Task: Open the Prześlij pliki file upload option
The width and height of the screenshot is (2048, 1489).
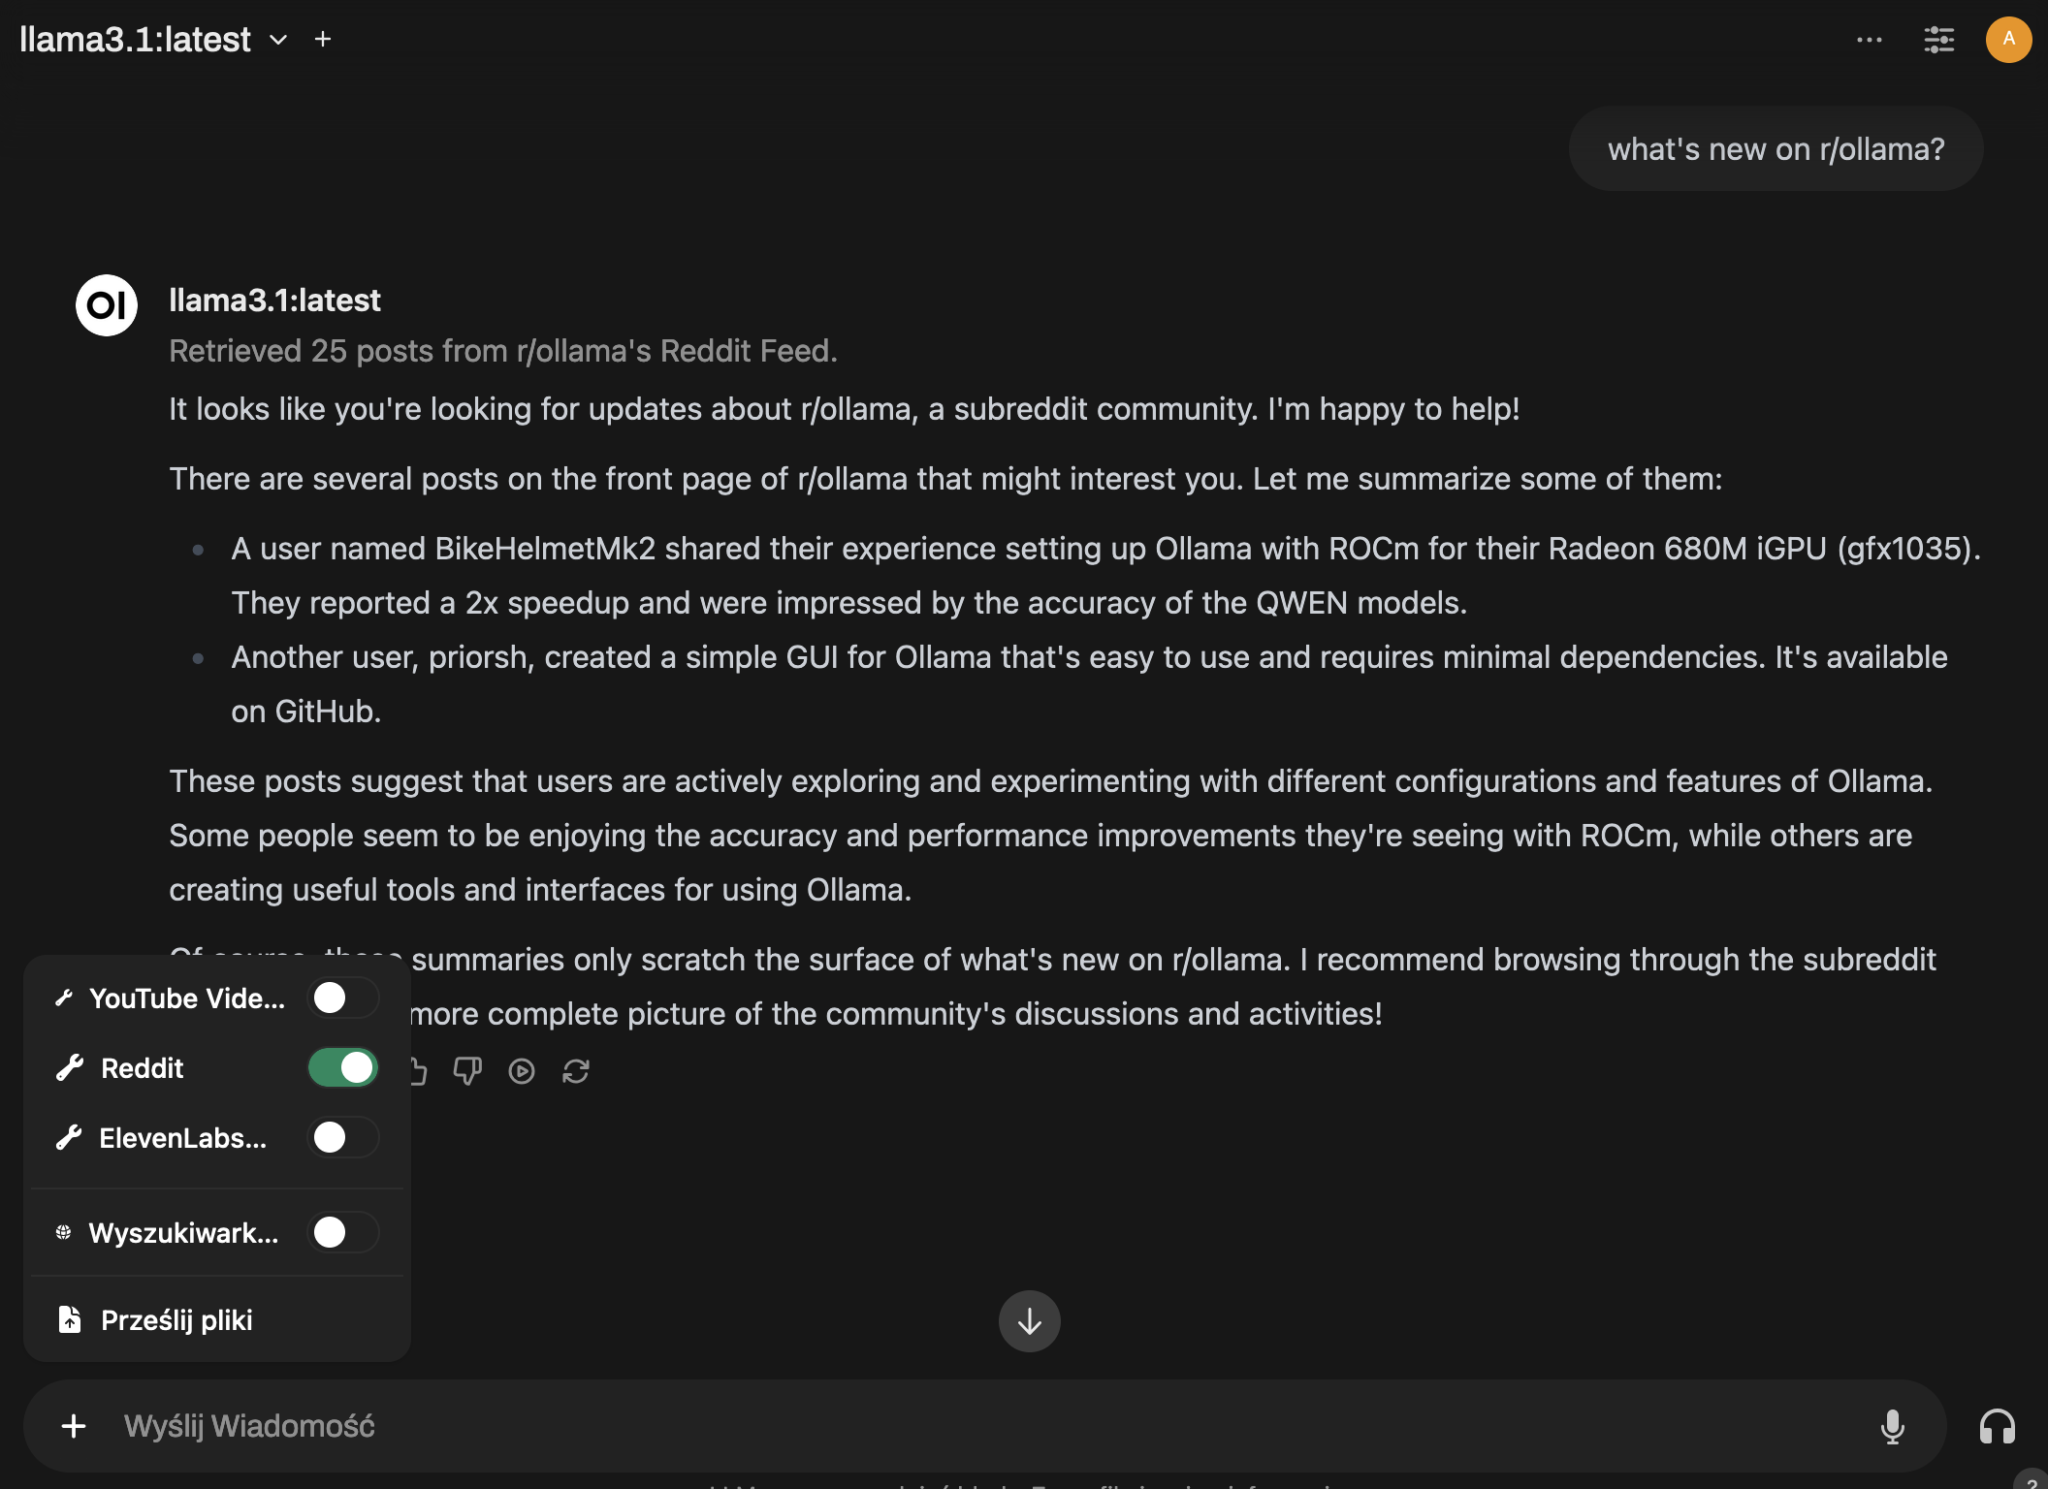Action: pyautogui.click(x=175, y=1320)
